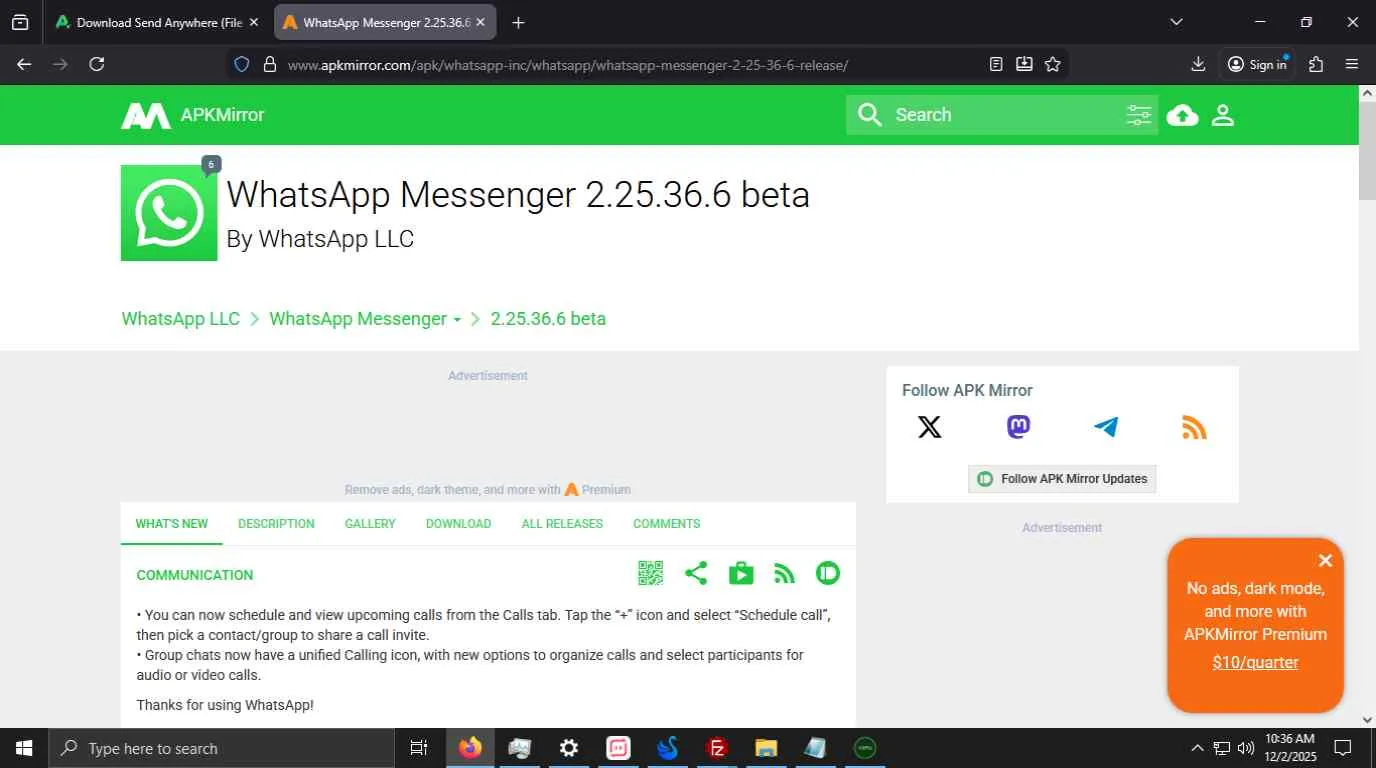Image resolution: width=1376 pixels, height=768 pixels.
Task: Close the APKMirror Premium popup
Action: pos(1325,561)
